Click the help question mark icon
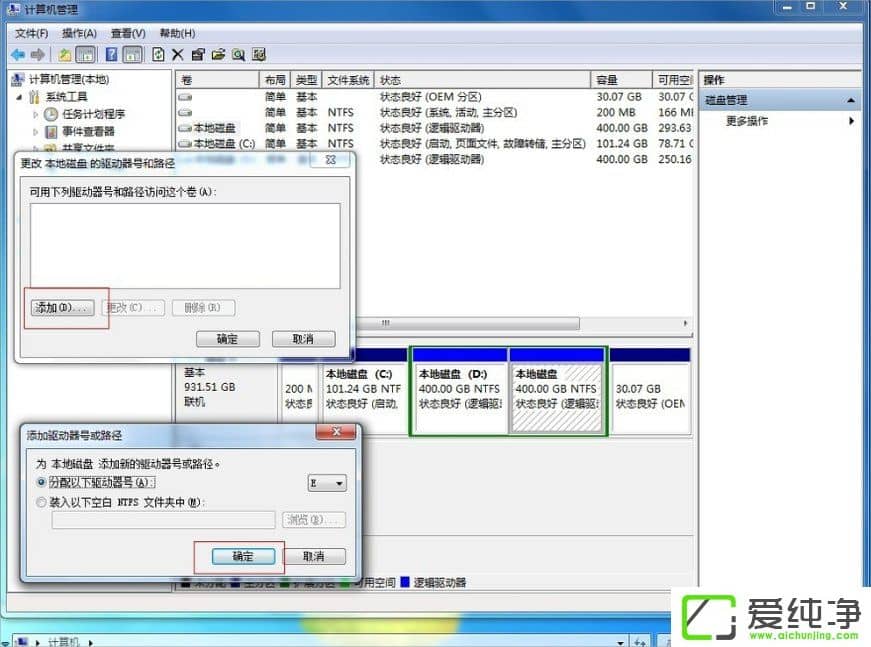Screen dimensions: 871x647 pos(112,55)
